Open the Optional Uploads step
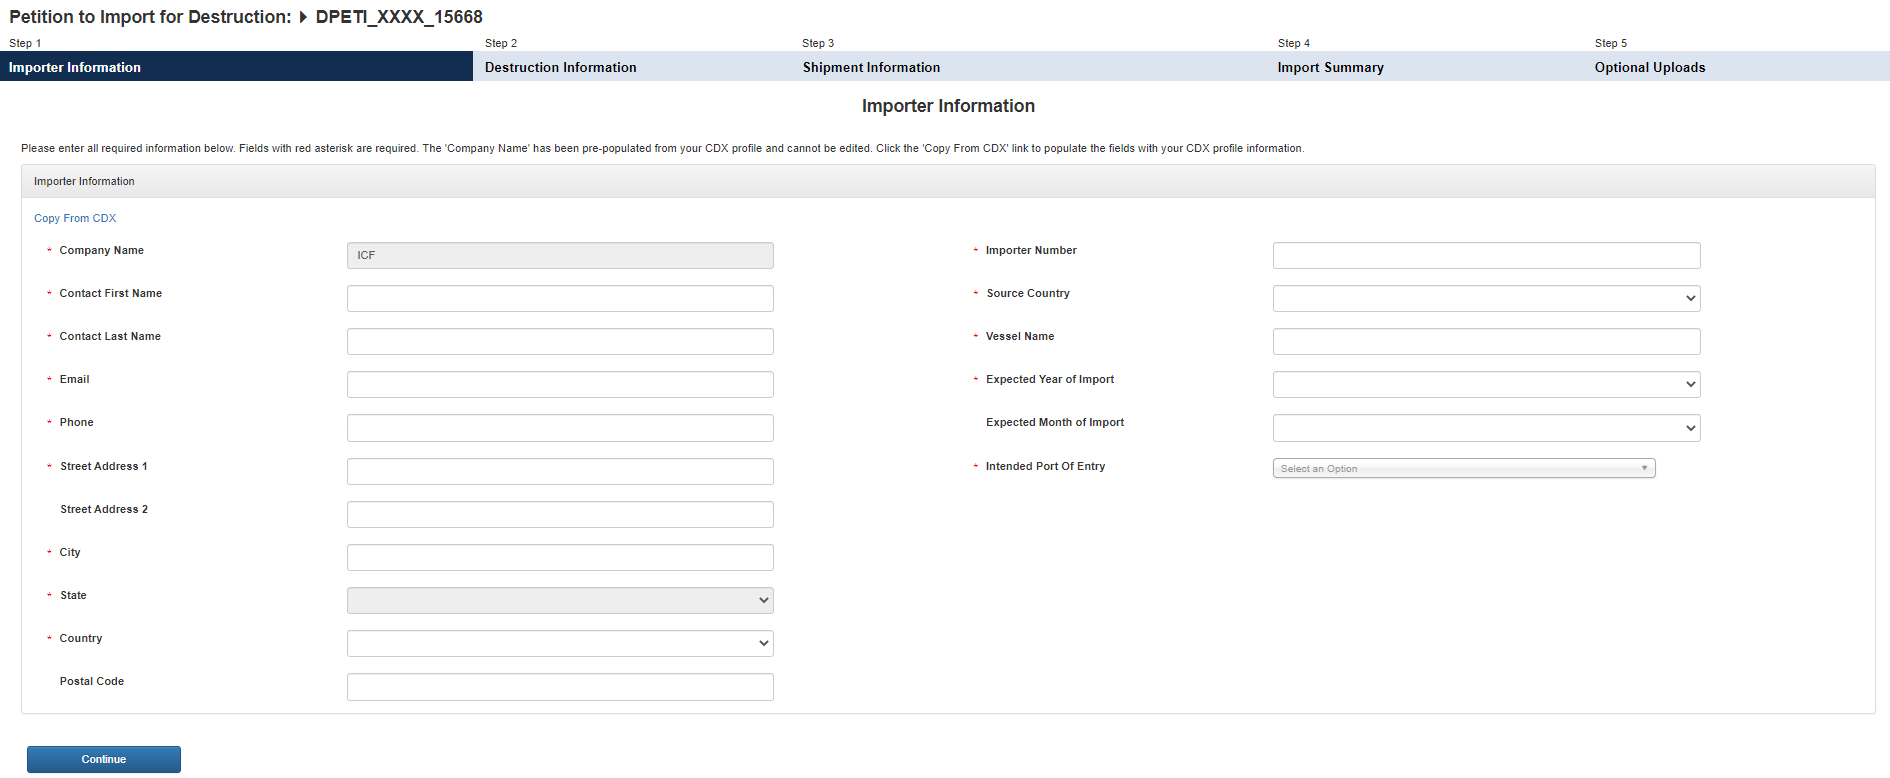The width and height of the screenshot is (1890, 778). [x=1649, y=67]
